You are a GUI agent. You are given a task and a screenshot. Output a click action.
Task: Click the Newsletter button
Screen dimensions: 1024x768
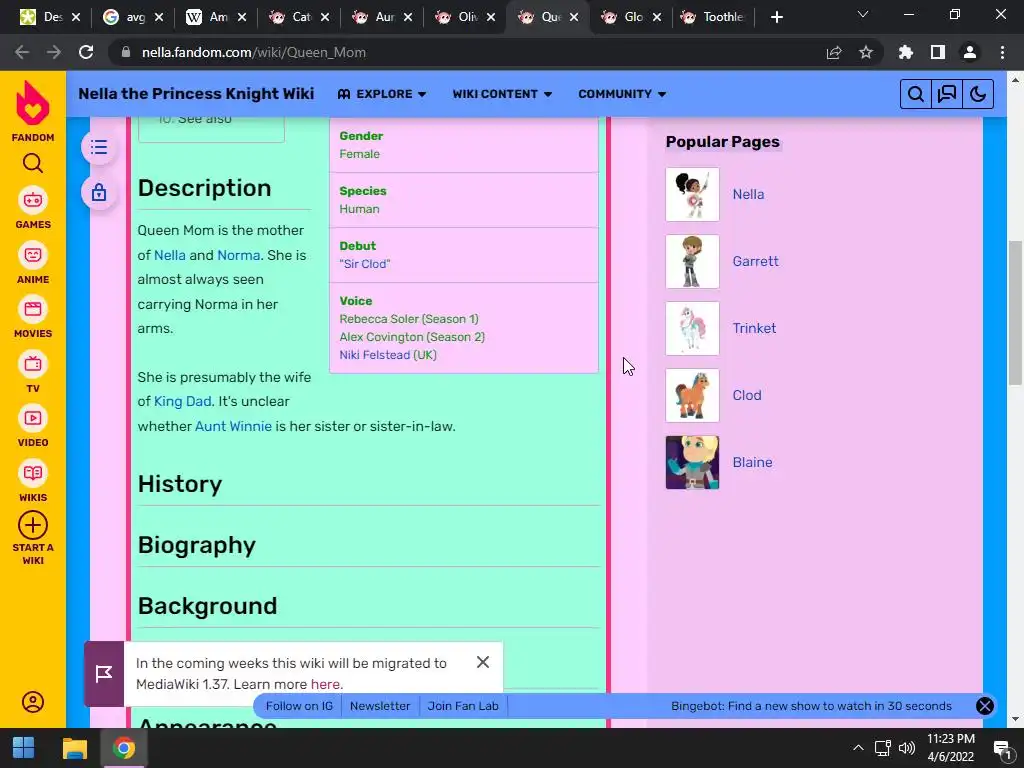(x=380, y=706)
